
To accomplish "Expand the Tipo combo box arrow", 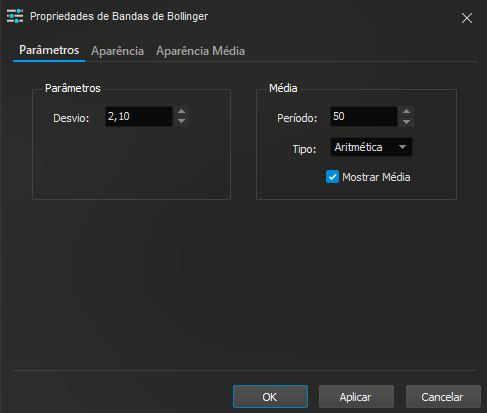I will pyautogui.click(x=403, y=147).
